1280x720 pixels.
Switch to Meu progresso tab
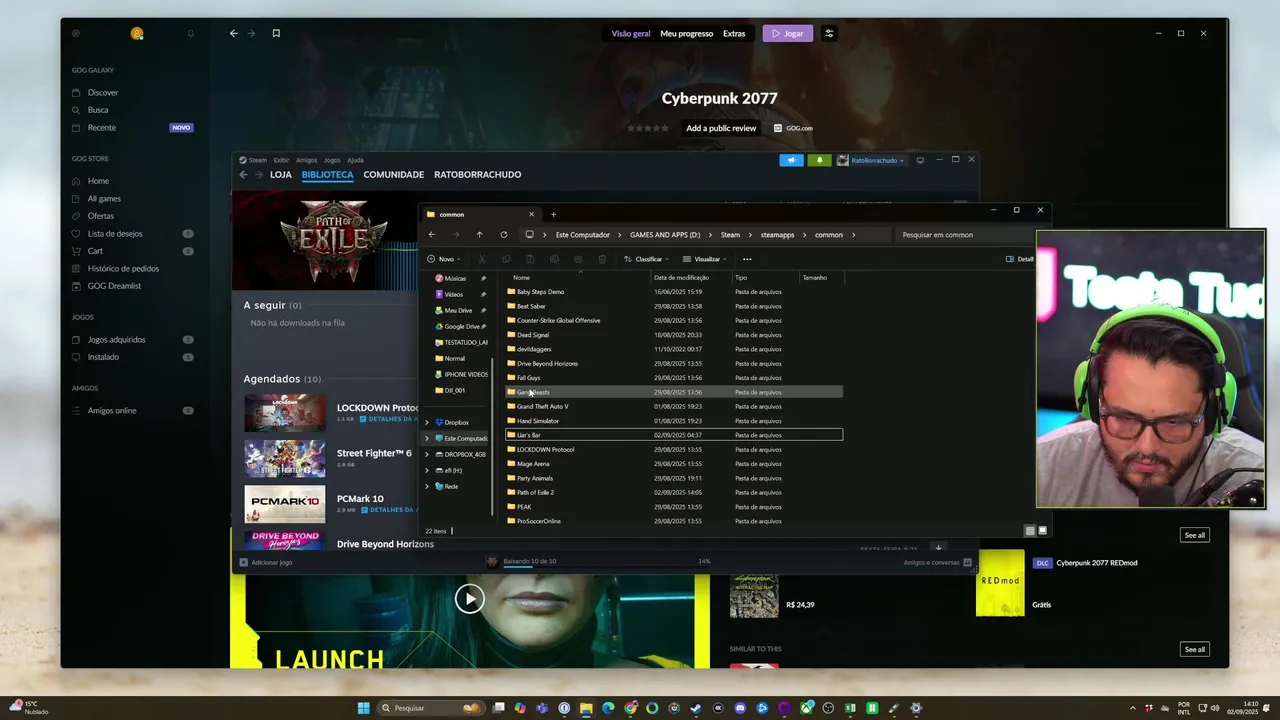click(686, 33)
